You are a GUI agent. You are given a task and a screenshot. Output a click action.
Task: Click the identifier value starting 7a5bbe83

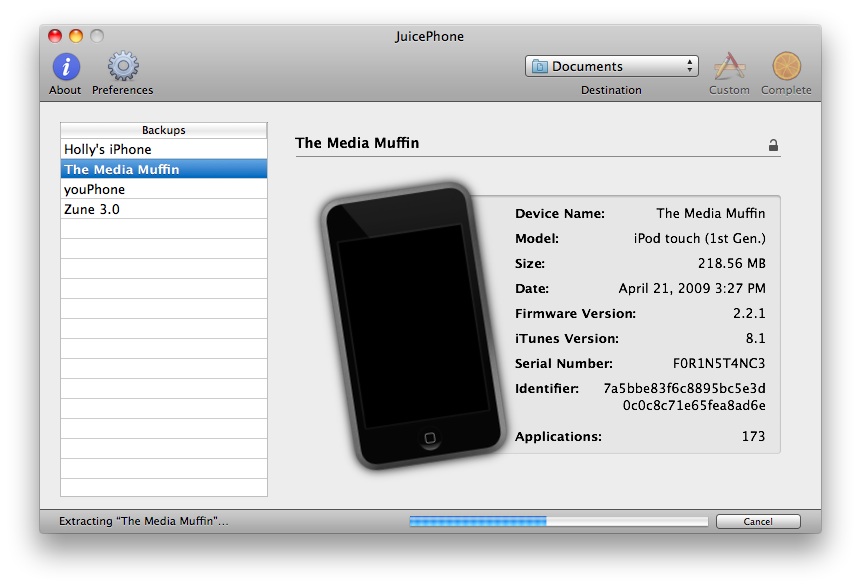pyautogui.click(x=684, y=397)
